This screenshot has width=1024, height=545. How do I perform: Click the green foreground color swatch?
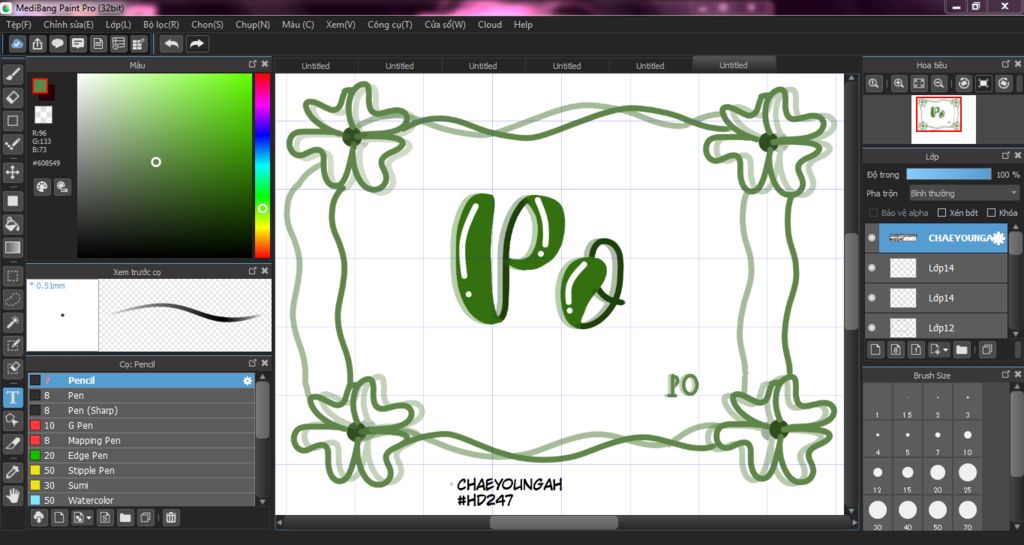point(40,86)
